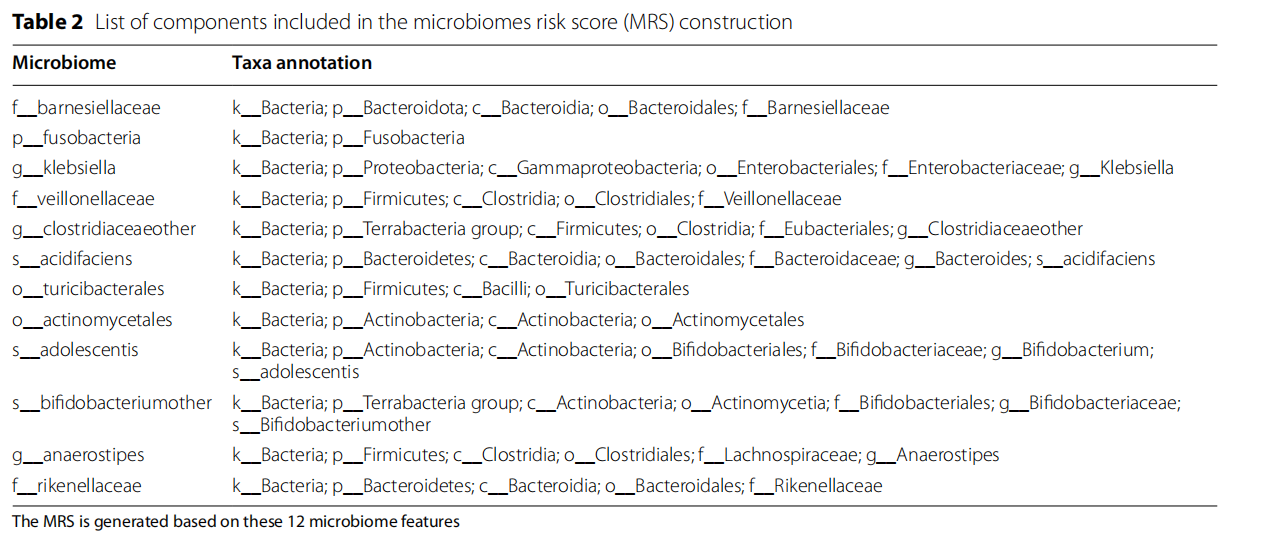Select the p__fusobacteria microbiome cell
Viewport: 1269px width, 533px height.
click(76, 138)
